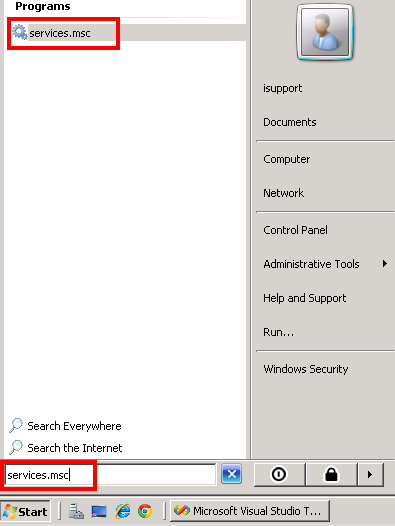
Task: Click the lock computer button
Action: [331, 474]
